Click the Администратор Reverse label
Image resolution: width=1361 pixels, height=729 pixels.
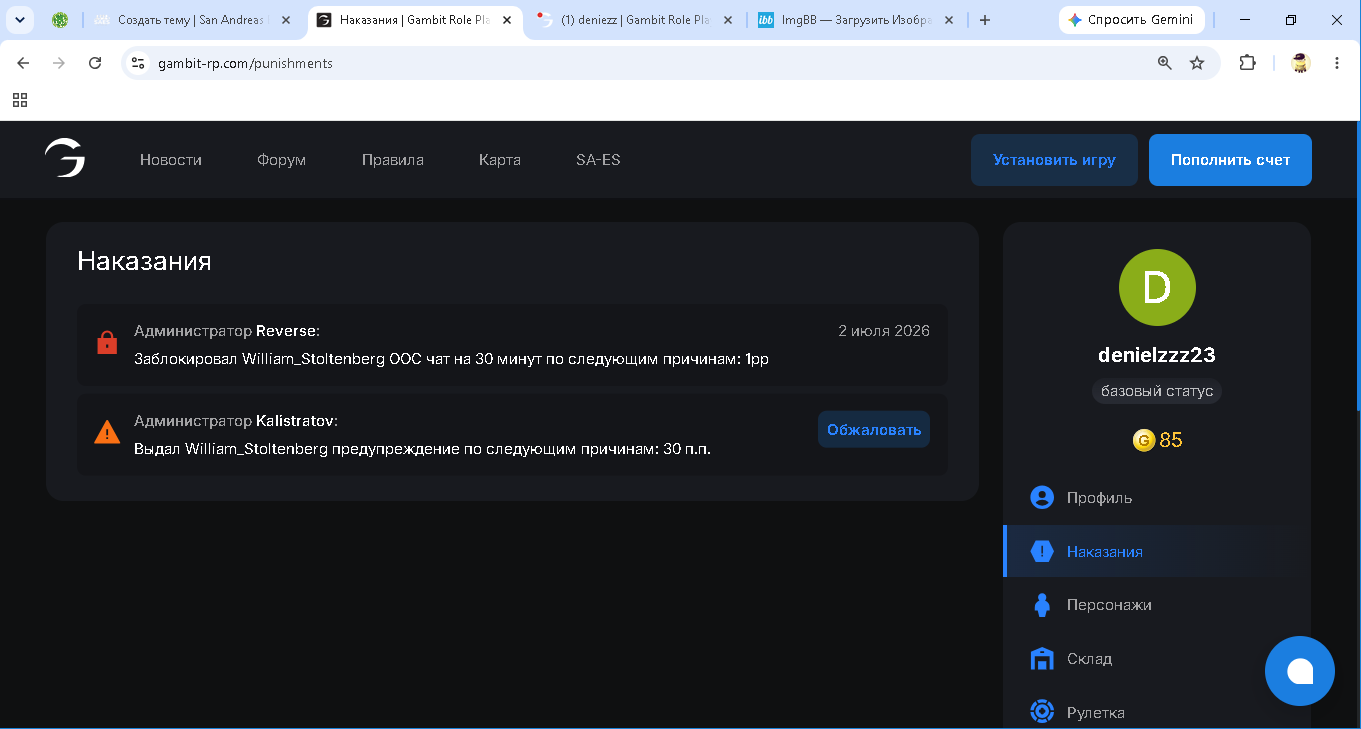(x=227, y=331)
